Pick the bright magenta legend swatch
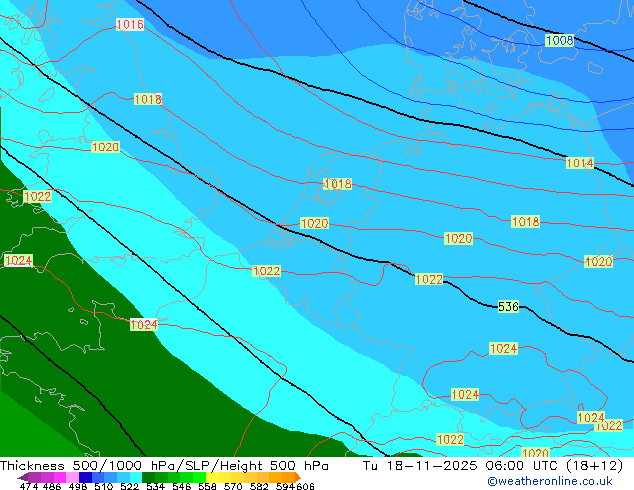This screenshot has width=634, height=490. (60, 477)
